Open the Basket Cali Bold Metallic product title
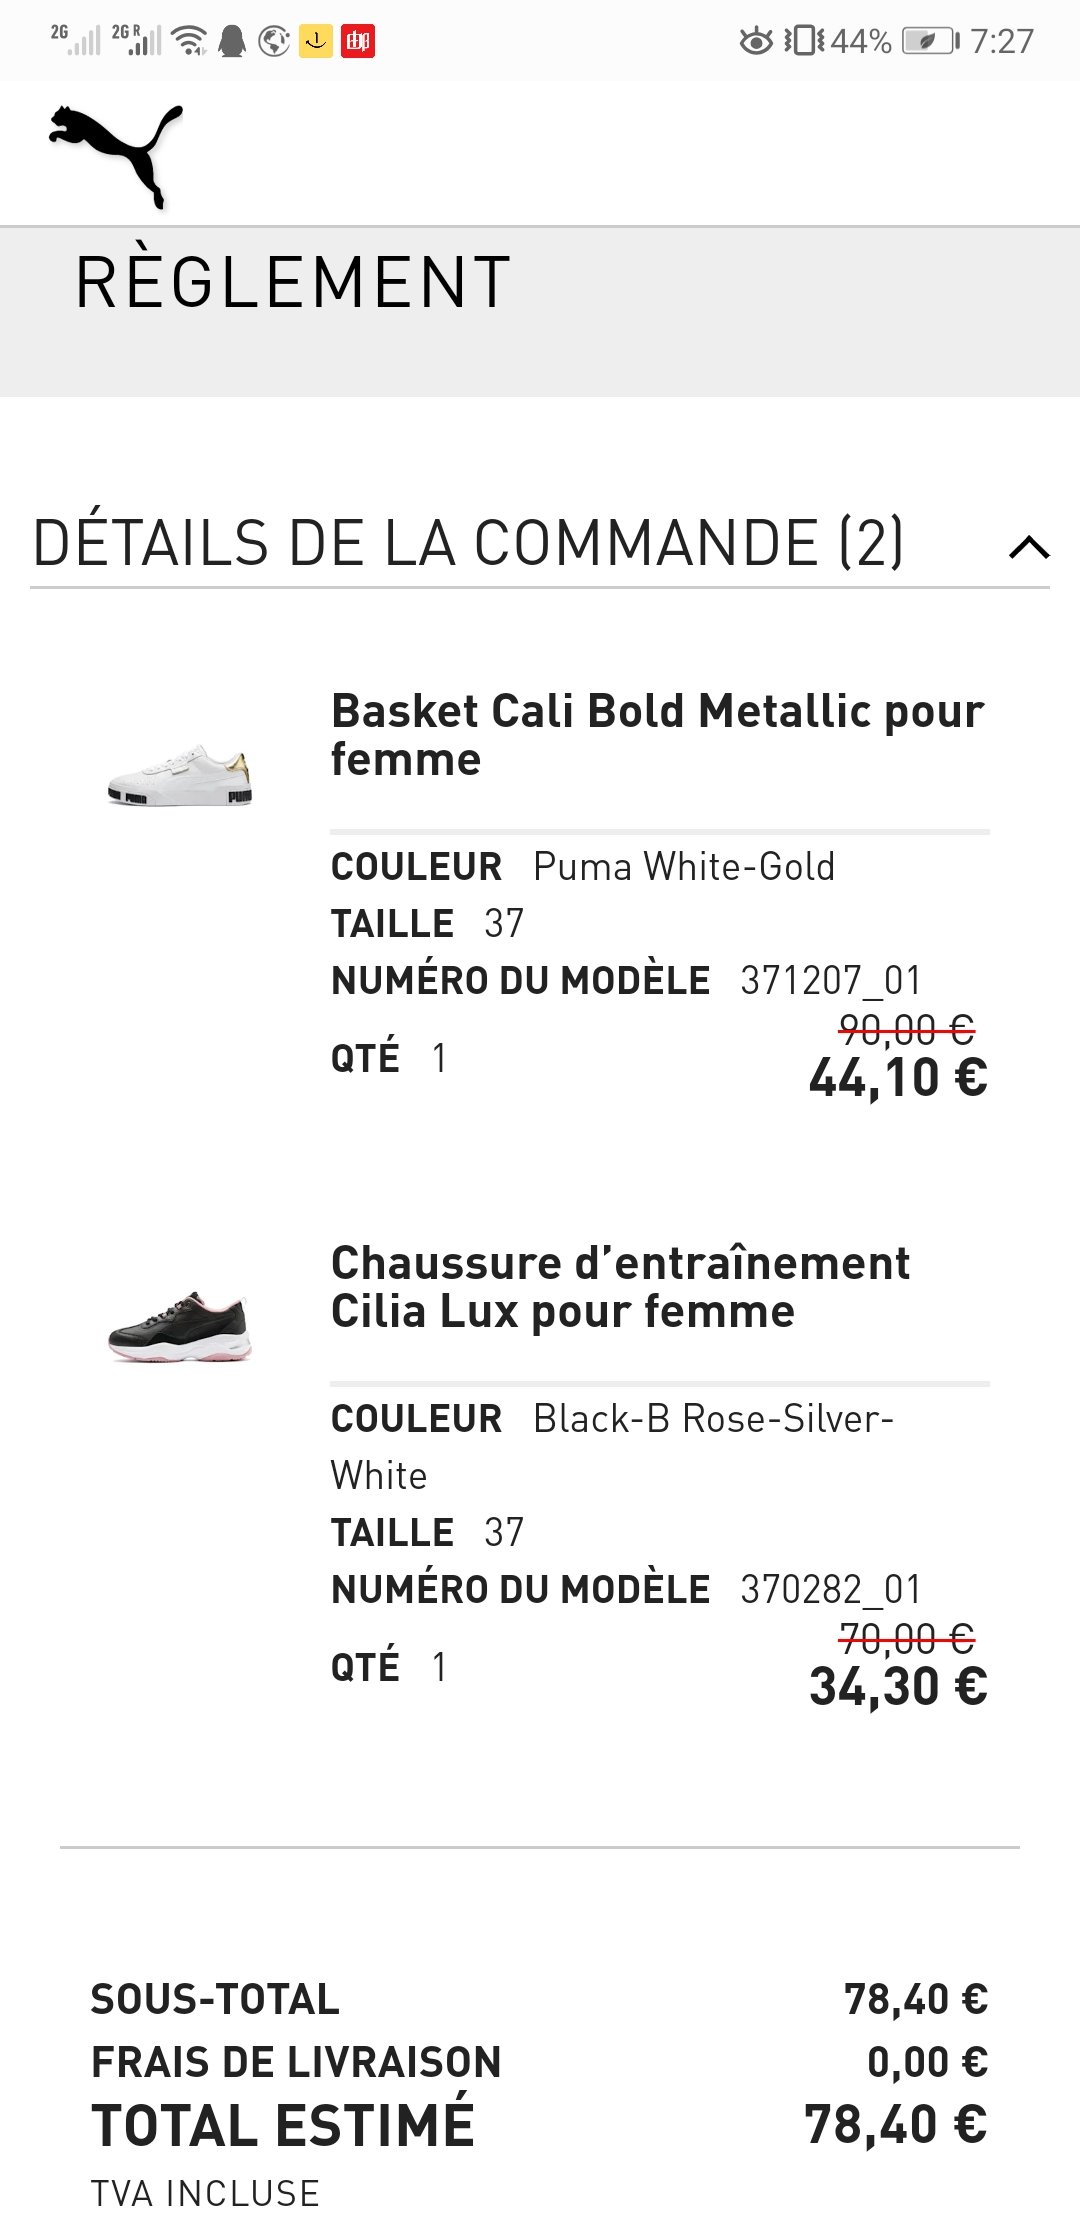Screen dimensions: 1080x2240 657,735
